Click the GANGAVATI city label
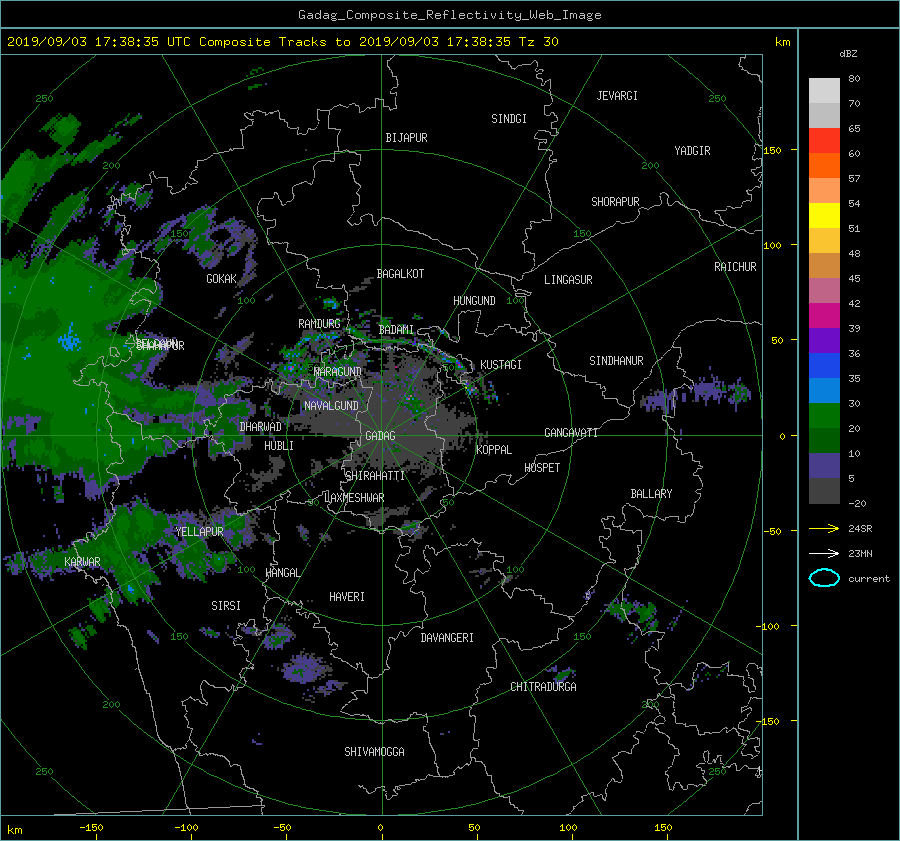The image size is (900, 841). click(571, 433)
